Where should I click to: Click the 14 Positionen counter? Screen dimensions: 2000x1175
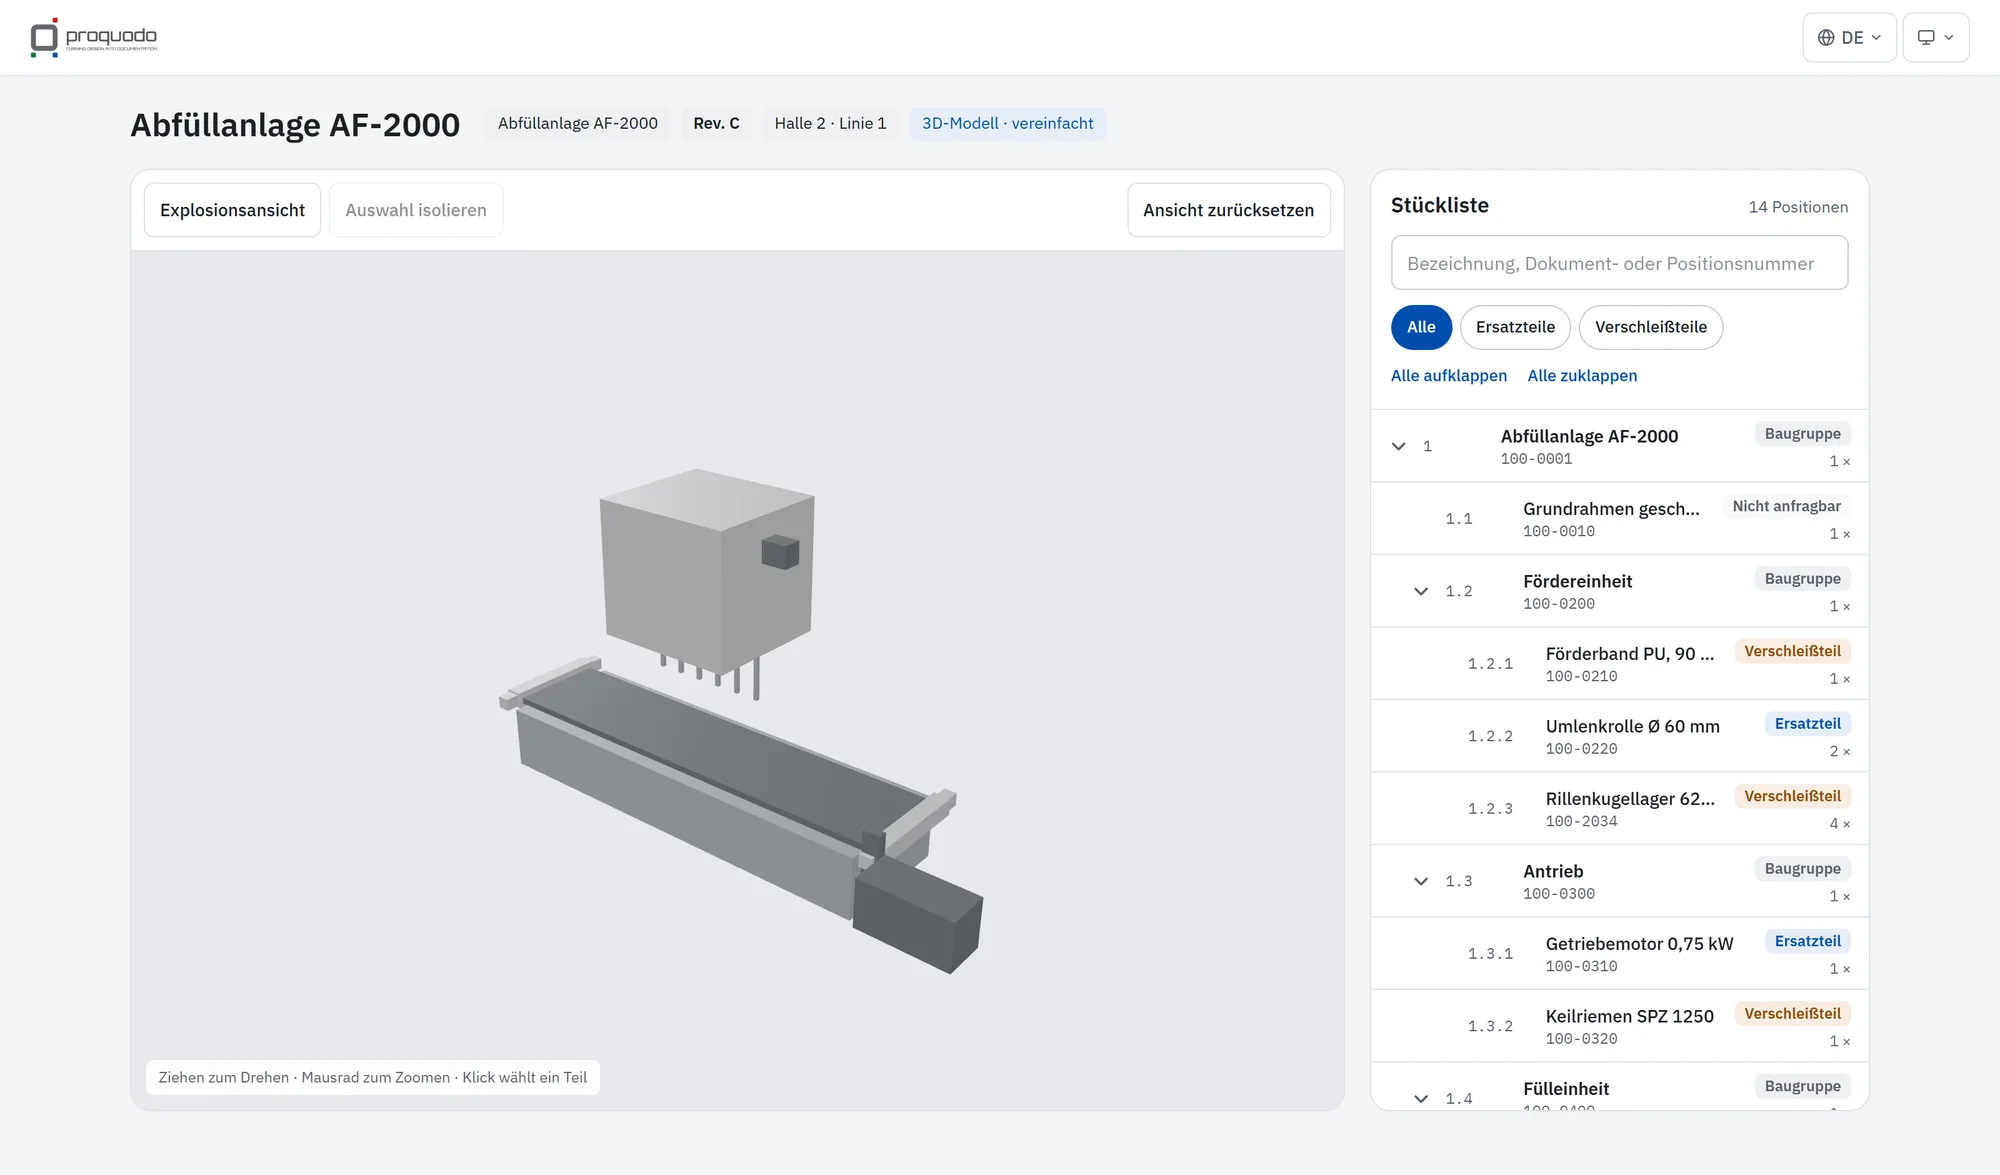click(x=1798, y=207)
